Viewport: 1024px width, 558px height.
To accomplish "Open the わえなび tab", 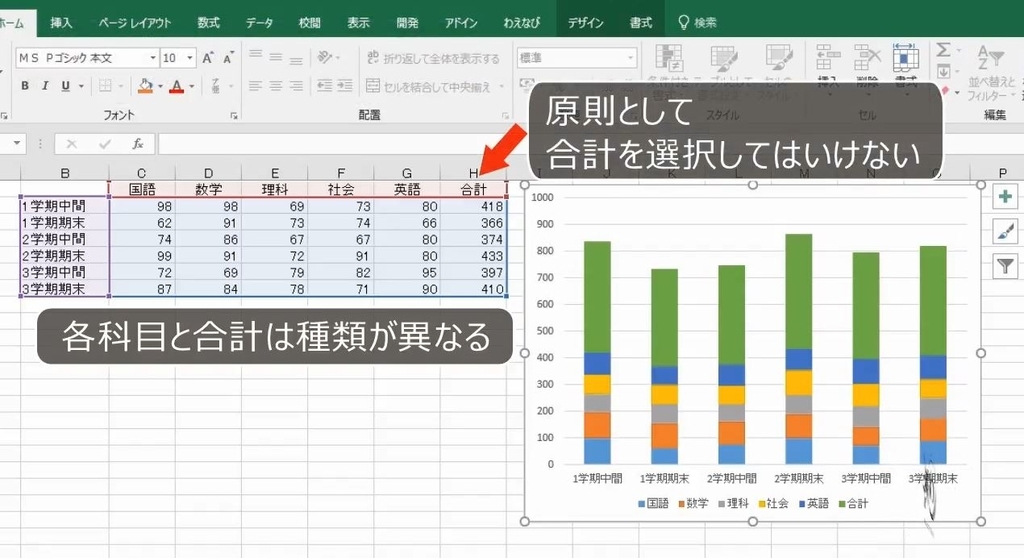I will tap(521, 23).
